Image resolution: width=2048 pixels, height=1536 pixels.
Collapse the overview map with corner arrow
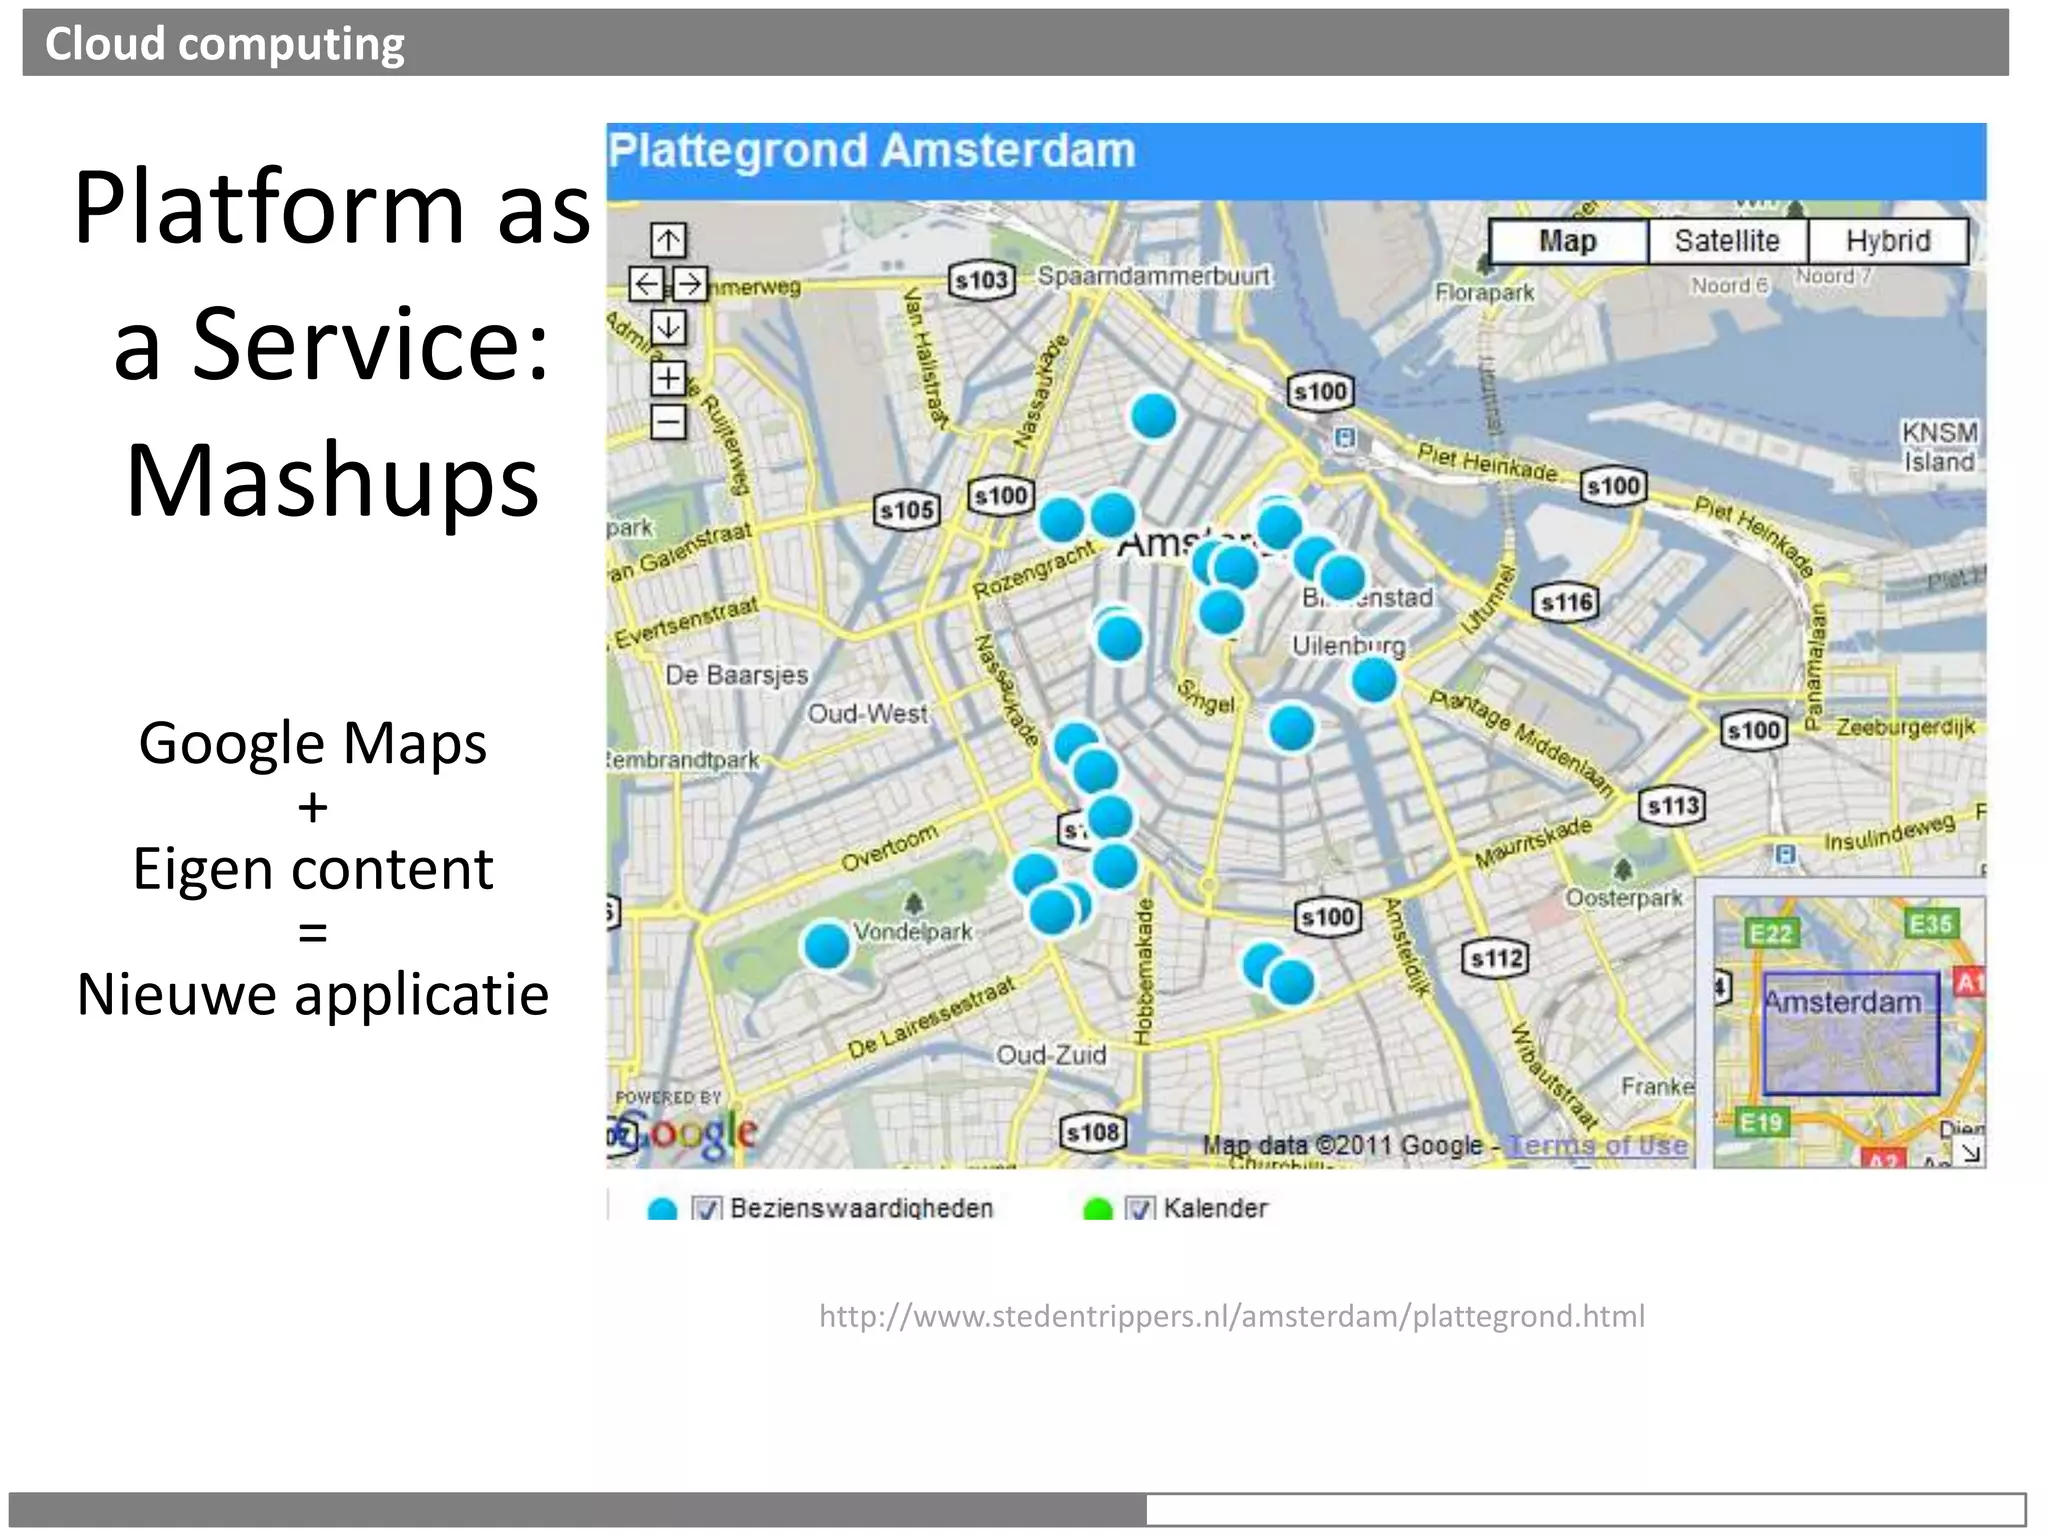1969,1153
